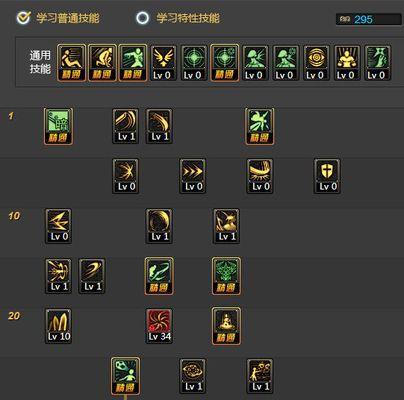Select the bird-shaped Lv 0 skill at level 10
This screenshot has height=400, width=404.
tap(59, 226)
